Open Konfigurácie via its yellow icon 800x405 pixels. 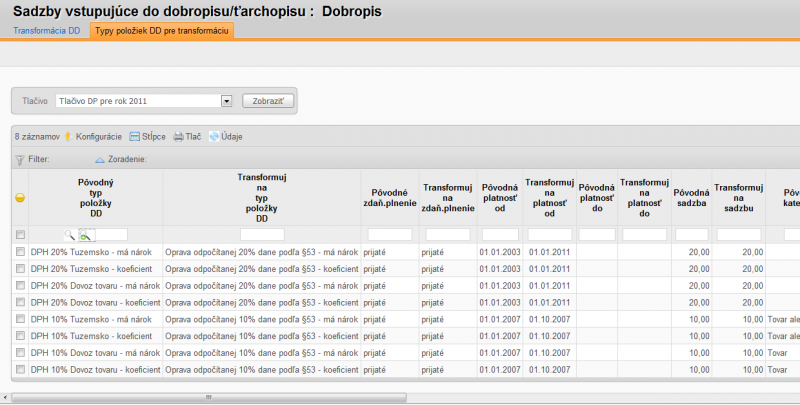pyautogui.click(x=68, y=137)
